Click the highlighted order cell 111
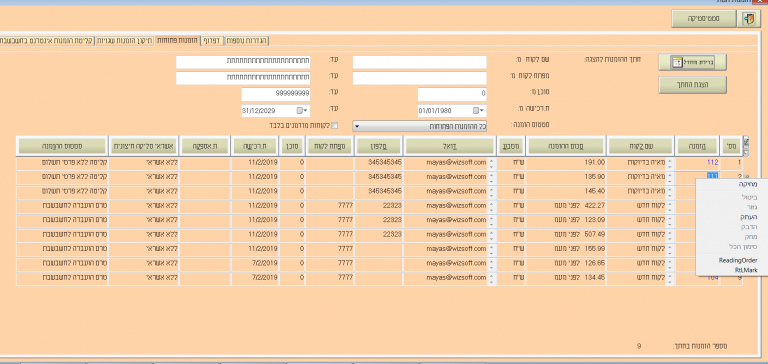 pyautogui.click(x=713, y=176)
